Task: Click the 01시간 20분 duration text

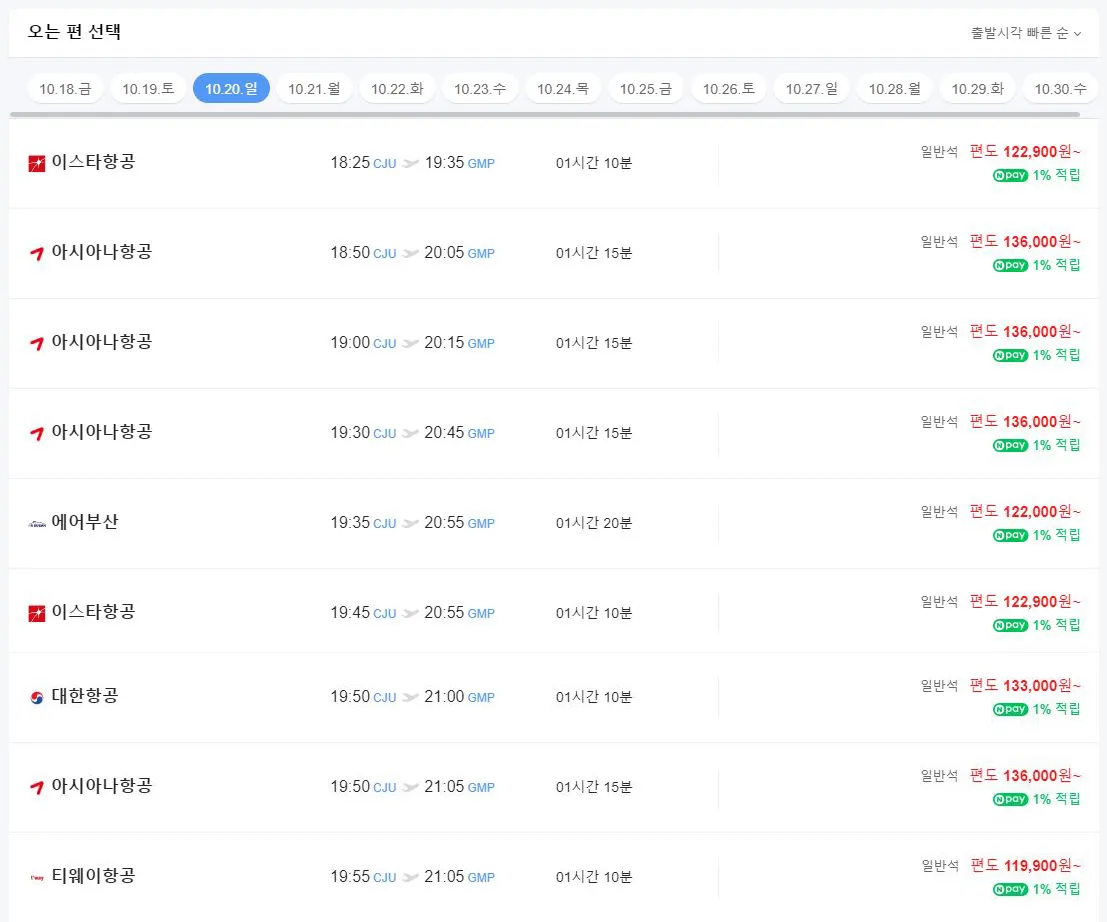Action: [x=594, y=522]
